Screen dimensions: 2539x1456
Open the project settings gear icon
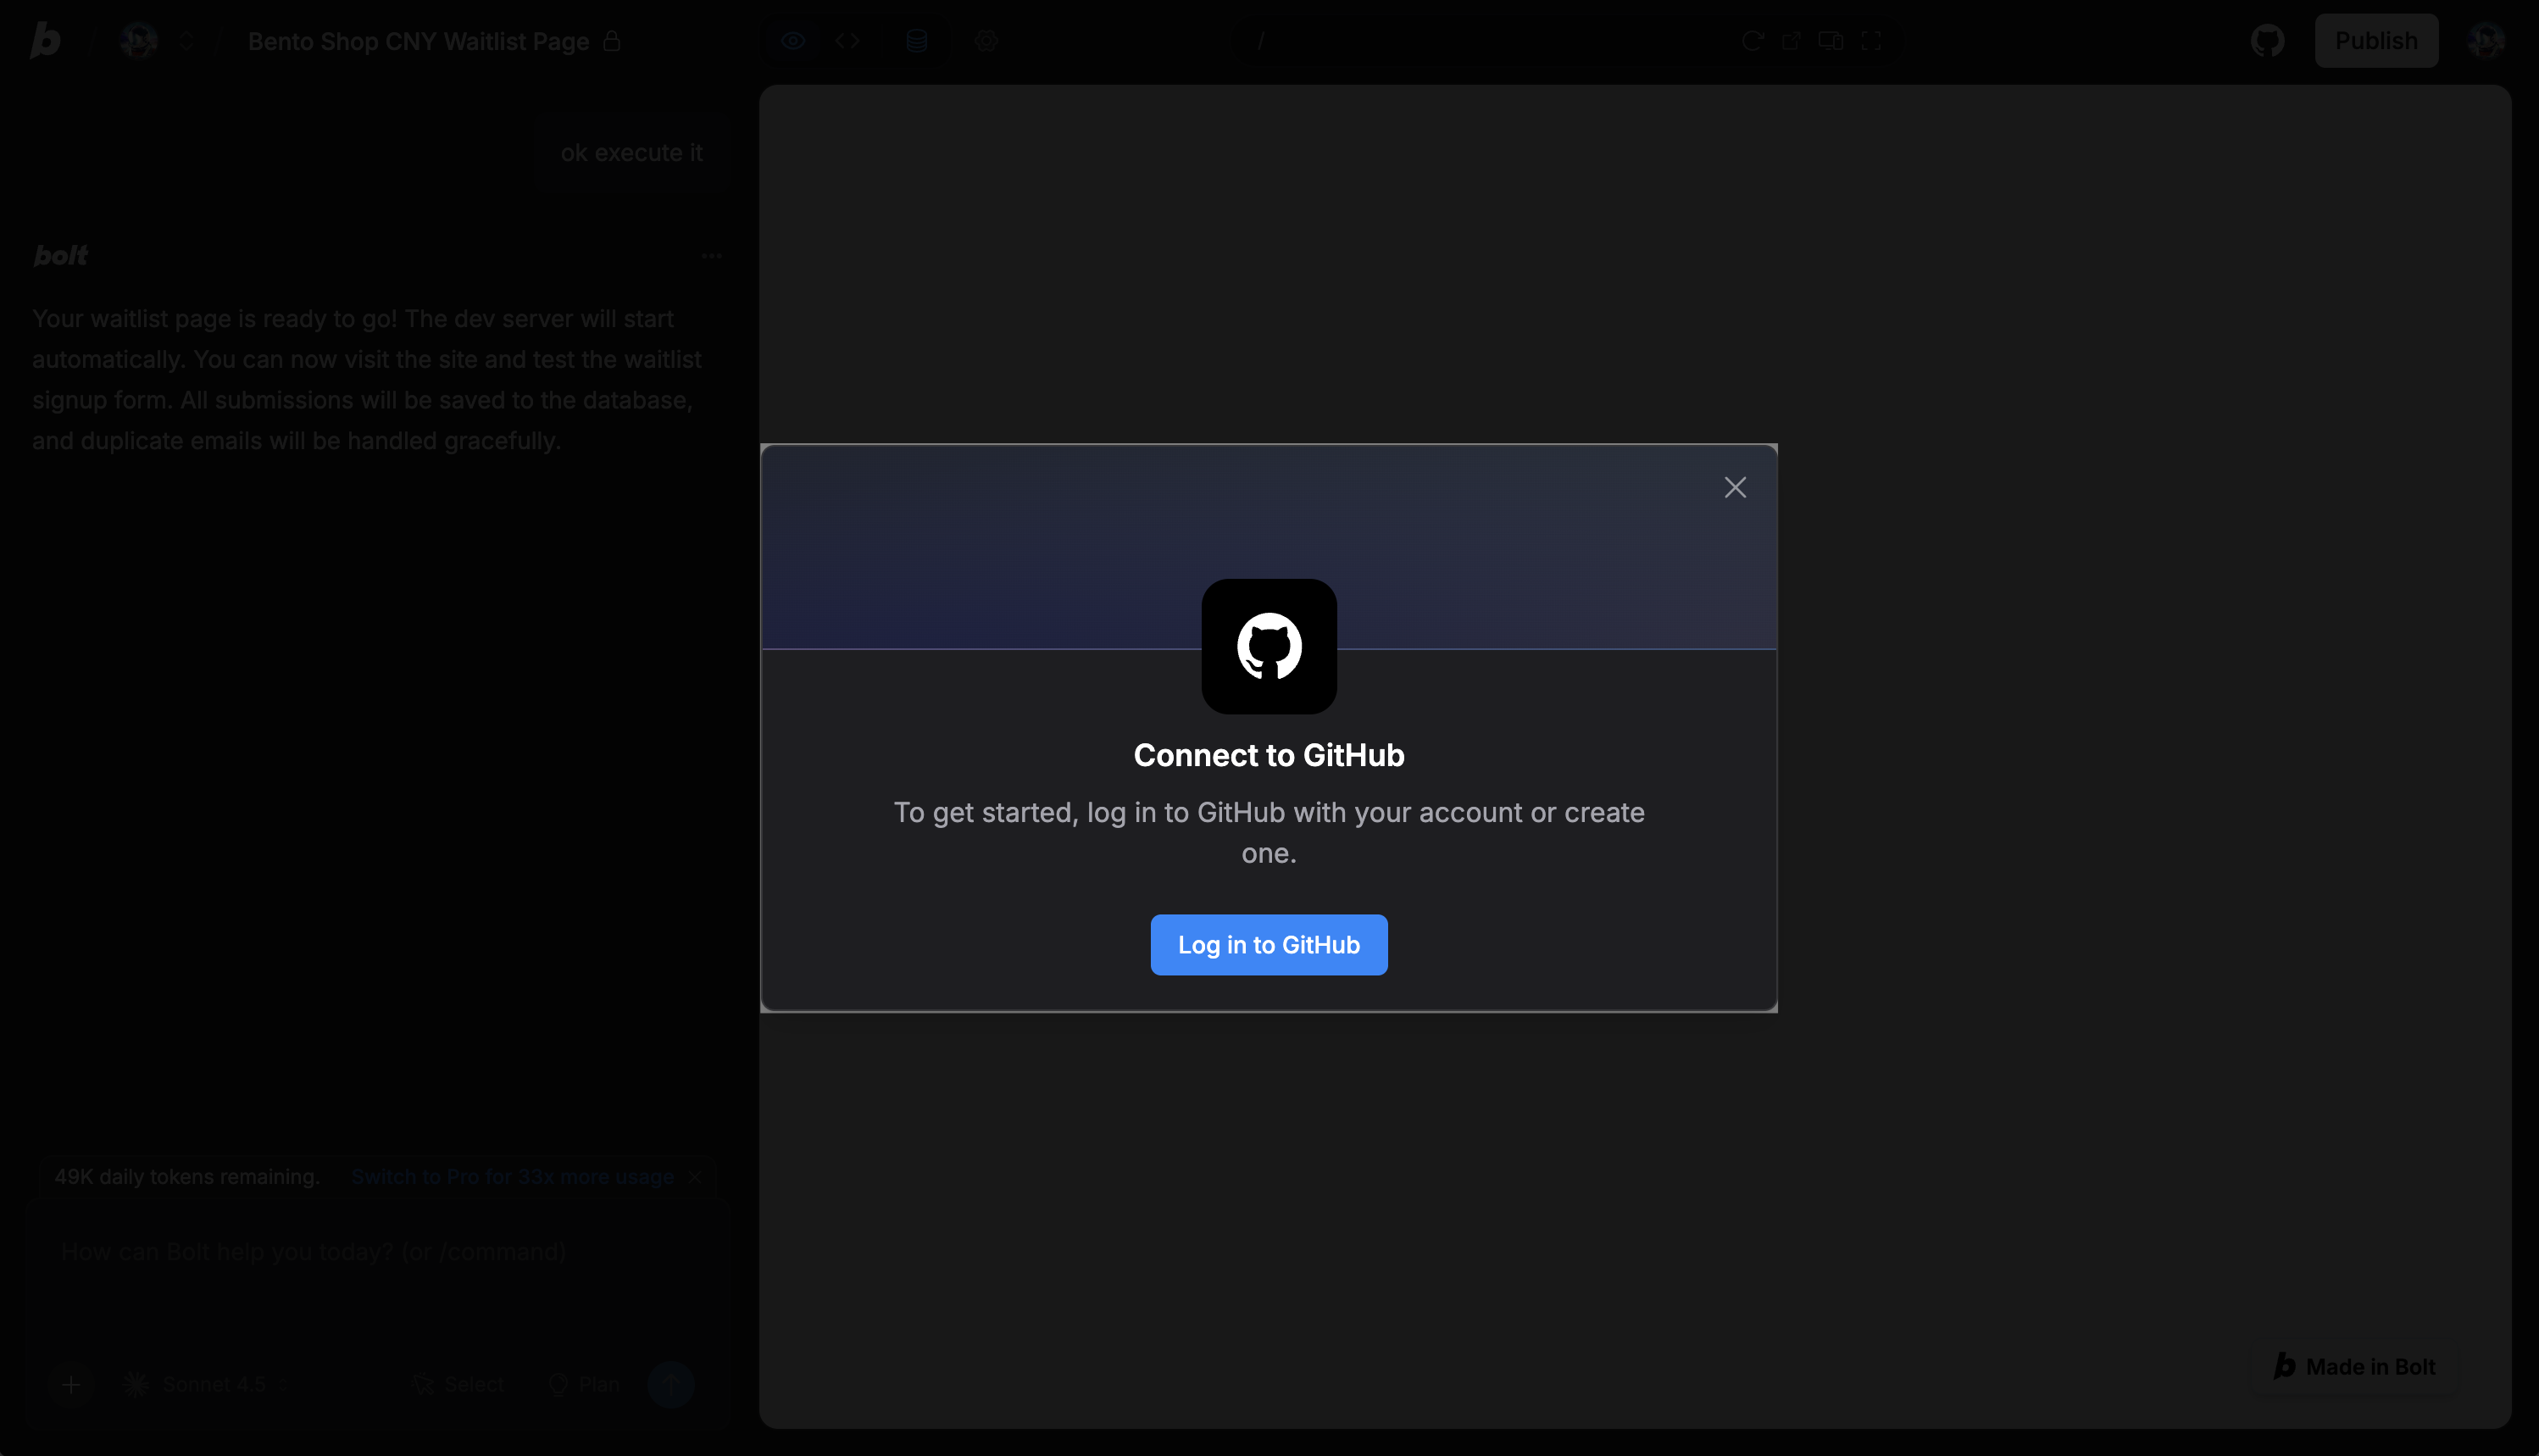986,41
